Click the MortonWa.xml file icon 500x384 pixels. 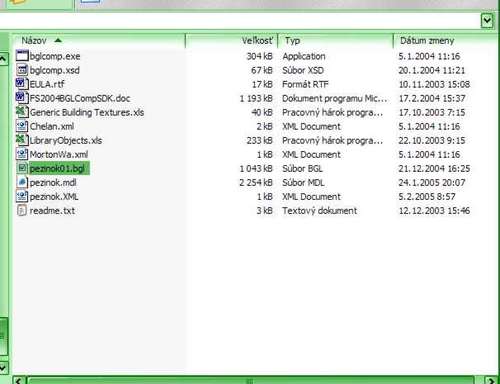pyautogui.click(x=22, y=154)
